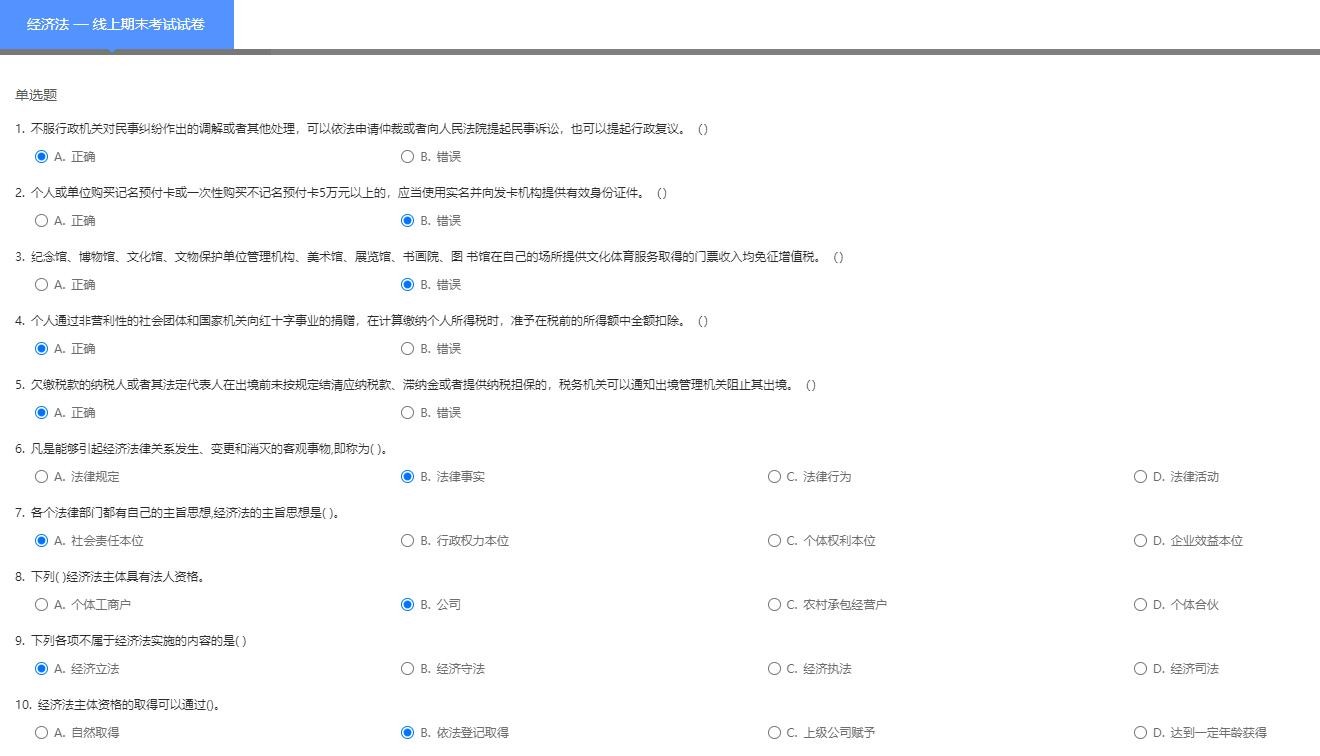Mark answer A. 经济立法
The image size is (1320, 756).
(41, 669)
